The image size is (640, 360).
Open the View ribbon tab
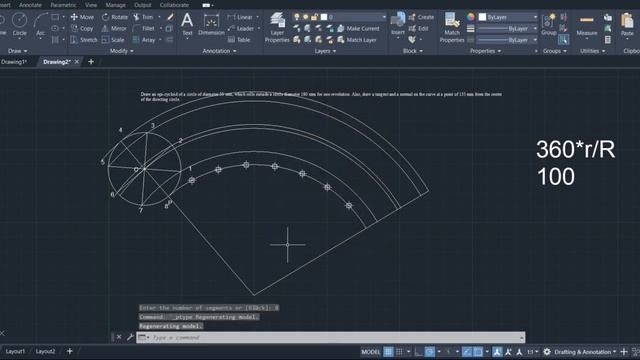coord(91,5)
